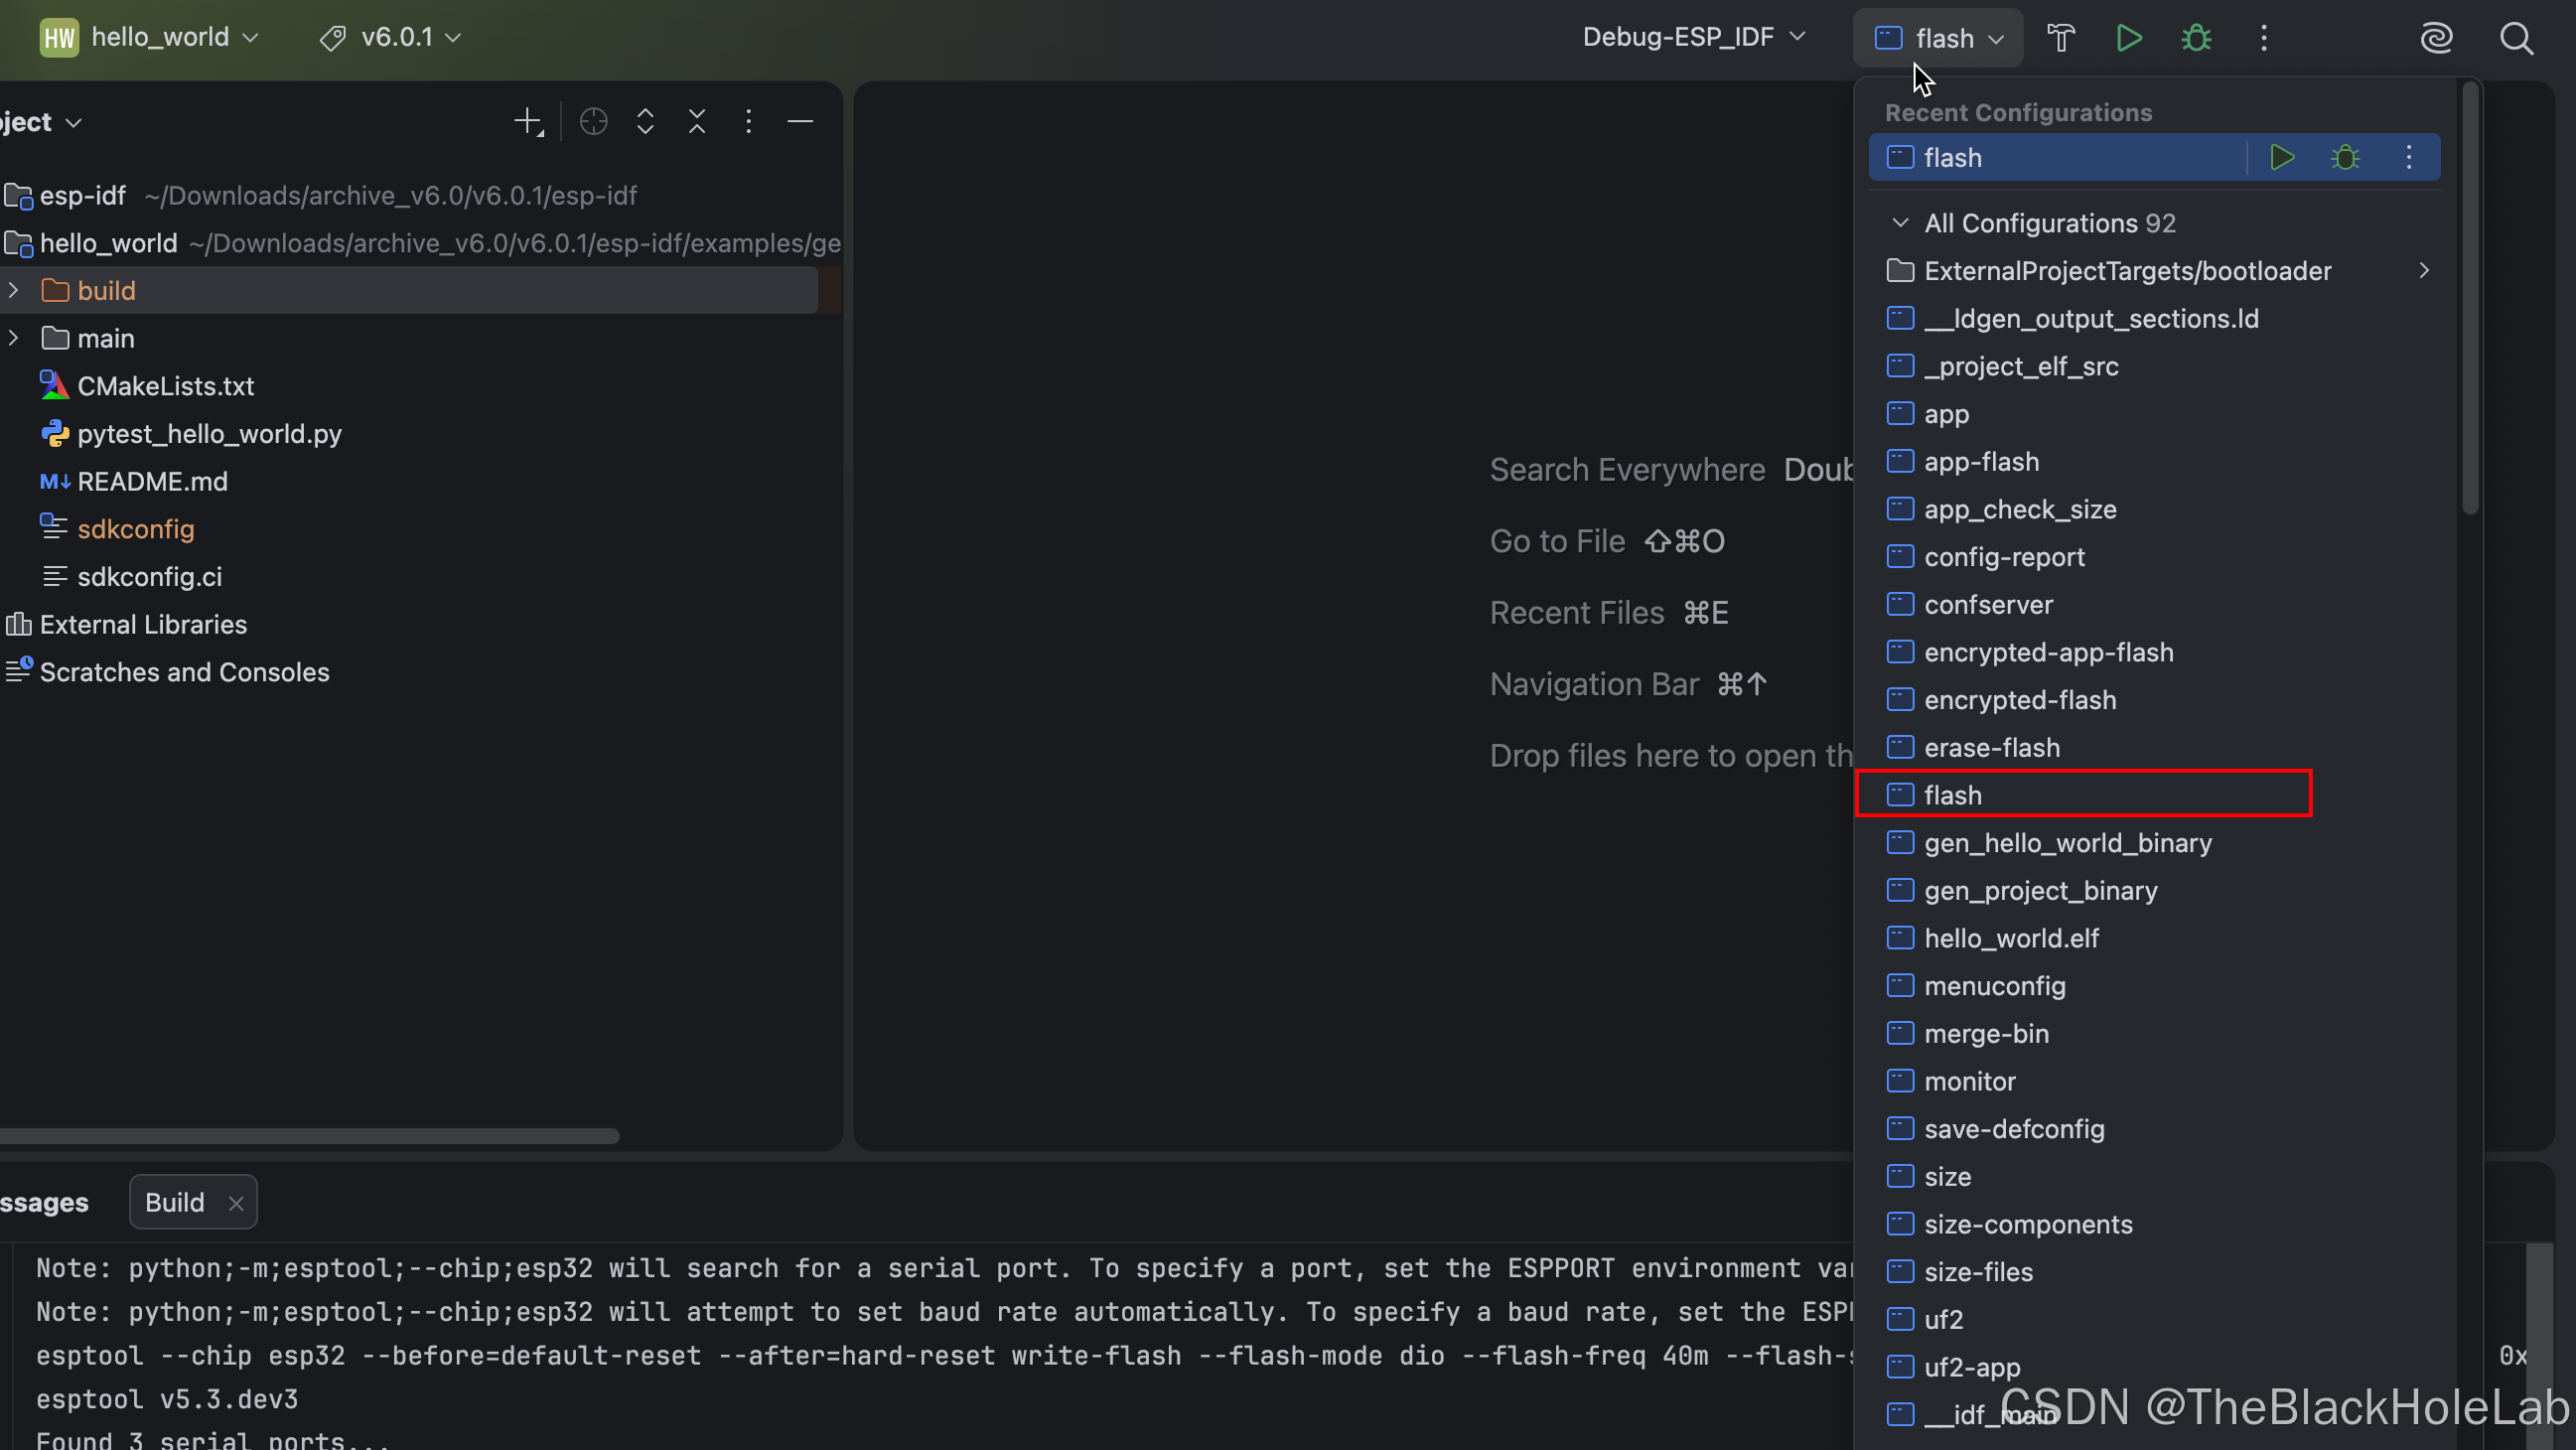Image resolution: width=2576 pixels, height=1450 pixels.
Task: Open the Debug-ESP_IDF profile dropdown
Action: [1694, 38]
